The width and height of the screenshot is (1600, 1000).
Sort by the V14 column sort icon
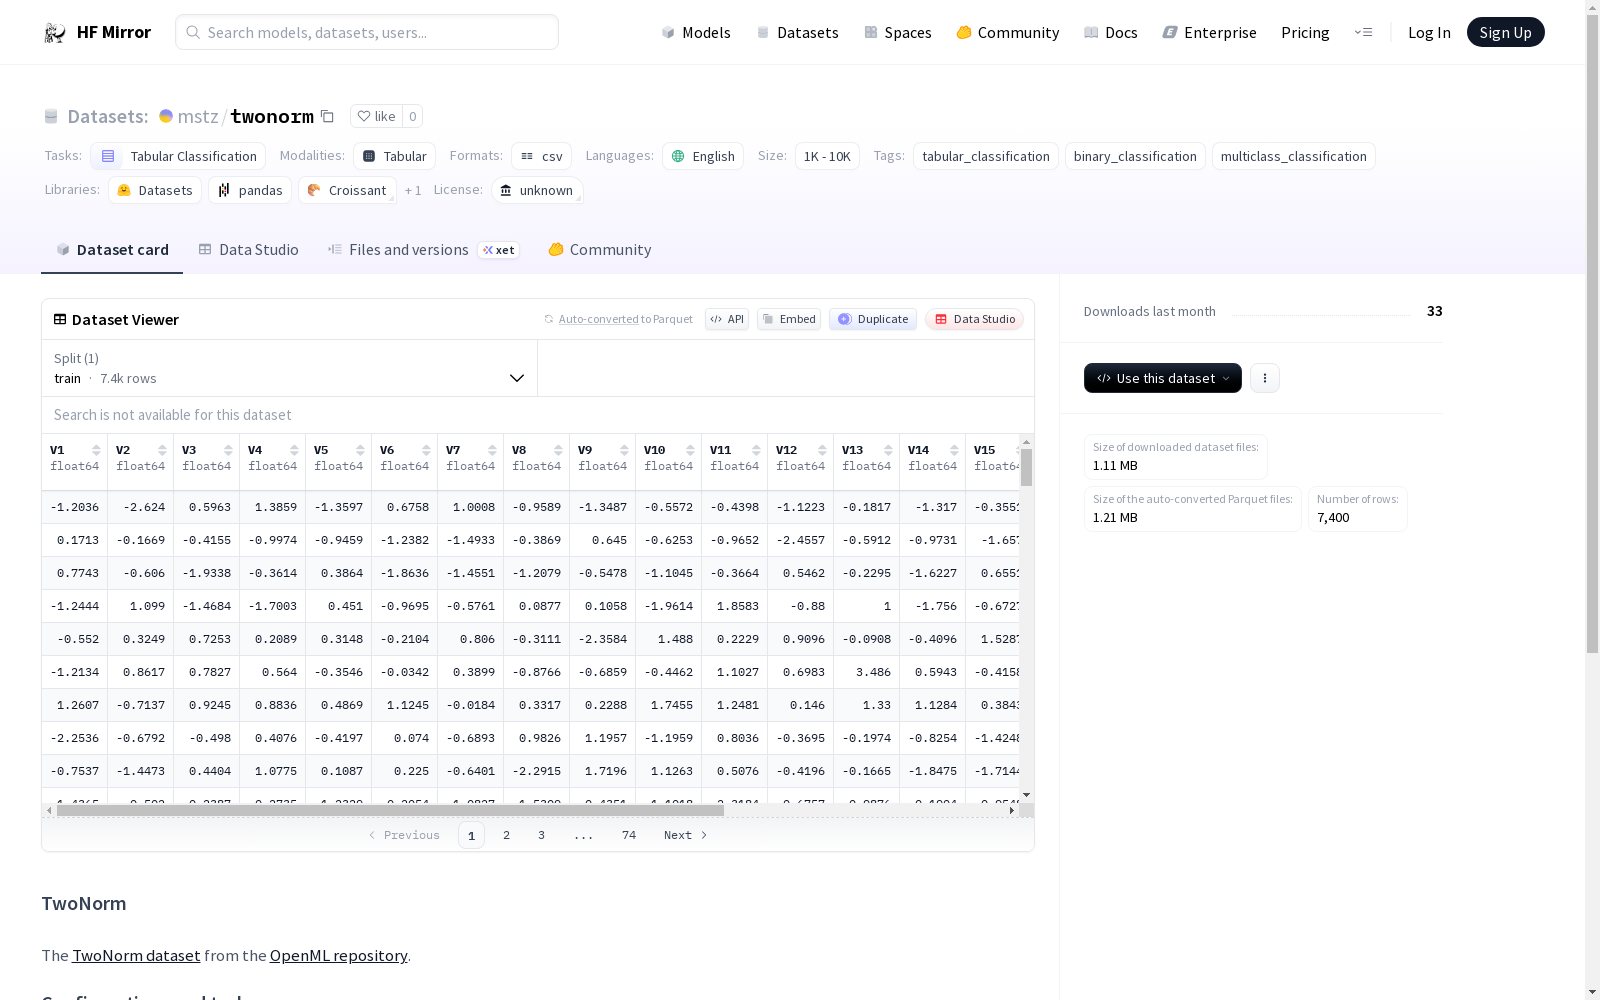tap(954, 450)
